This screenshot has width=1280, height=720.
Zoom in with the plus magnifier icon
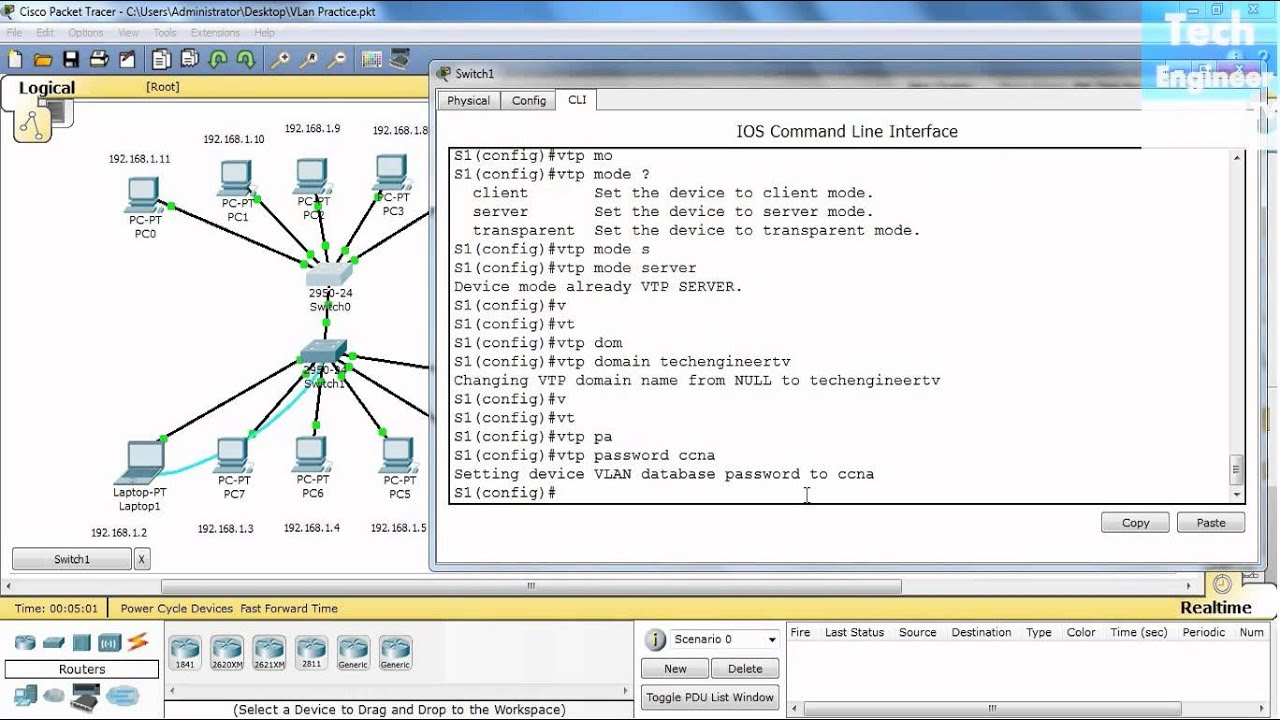click(x=281, y=60)
